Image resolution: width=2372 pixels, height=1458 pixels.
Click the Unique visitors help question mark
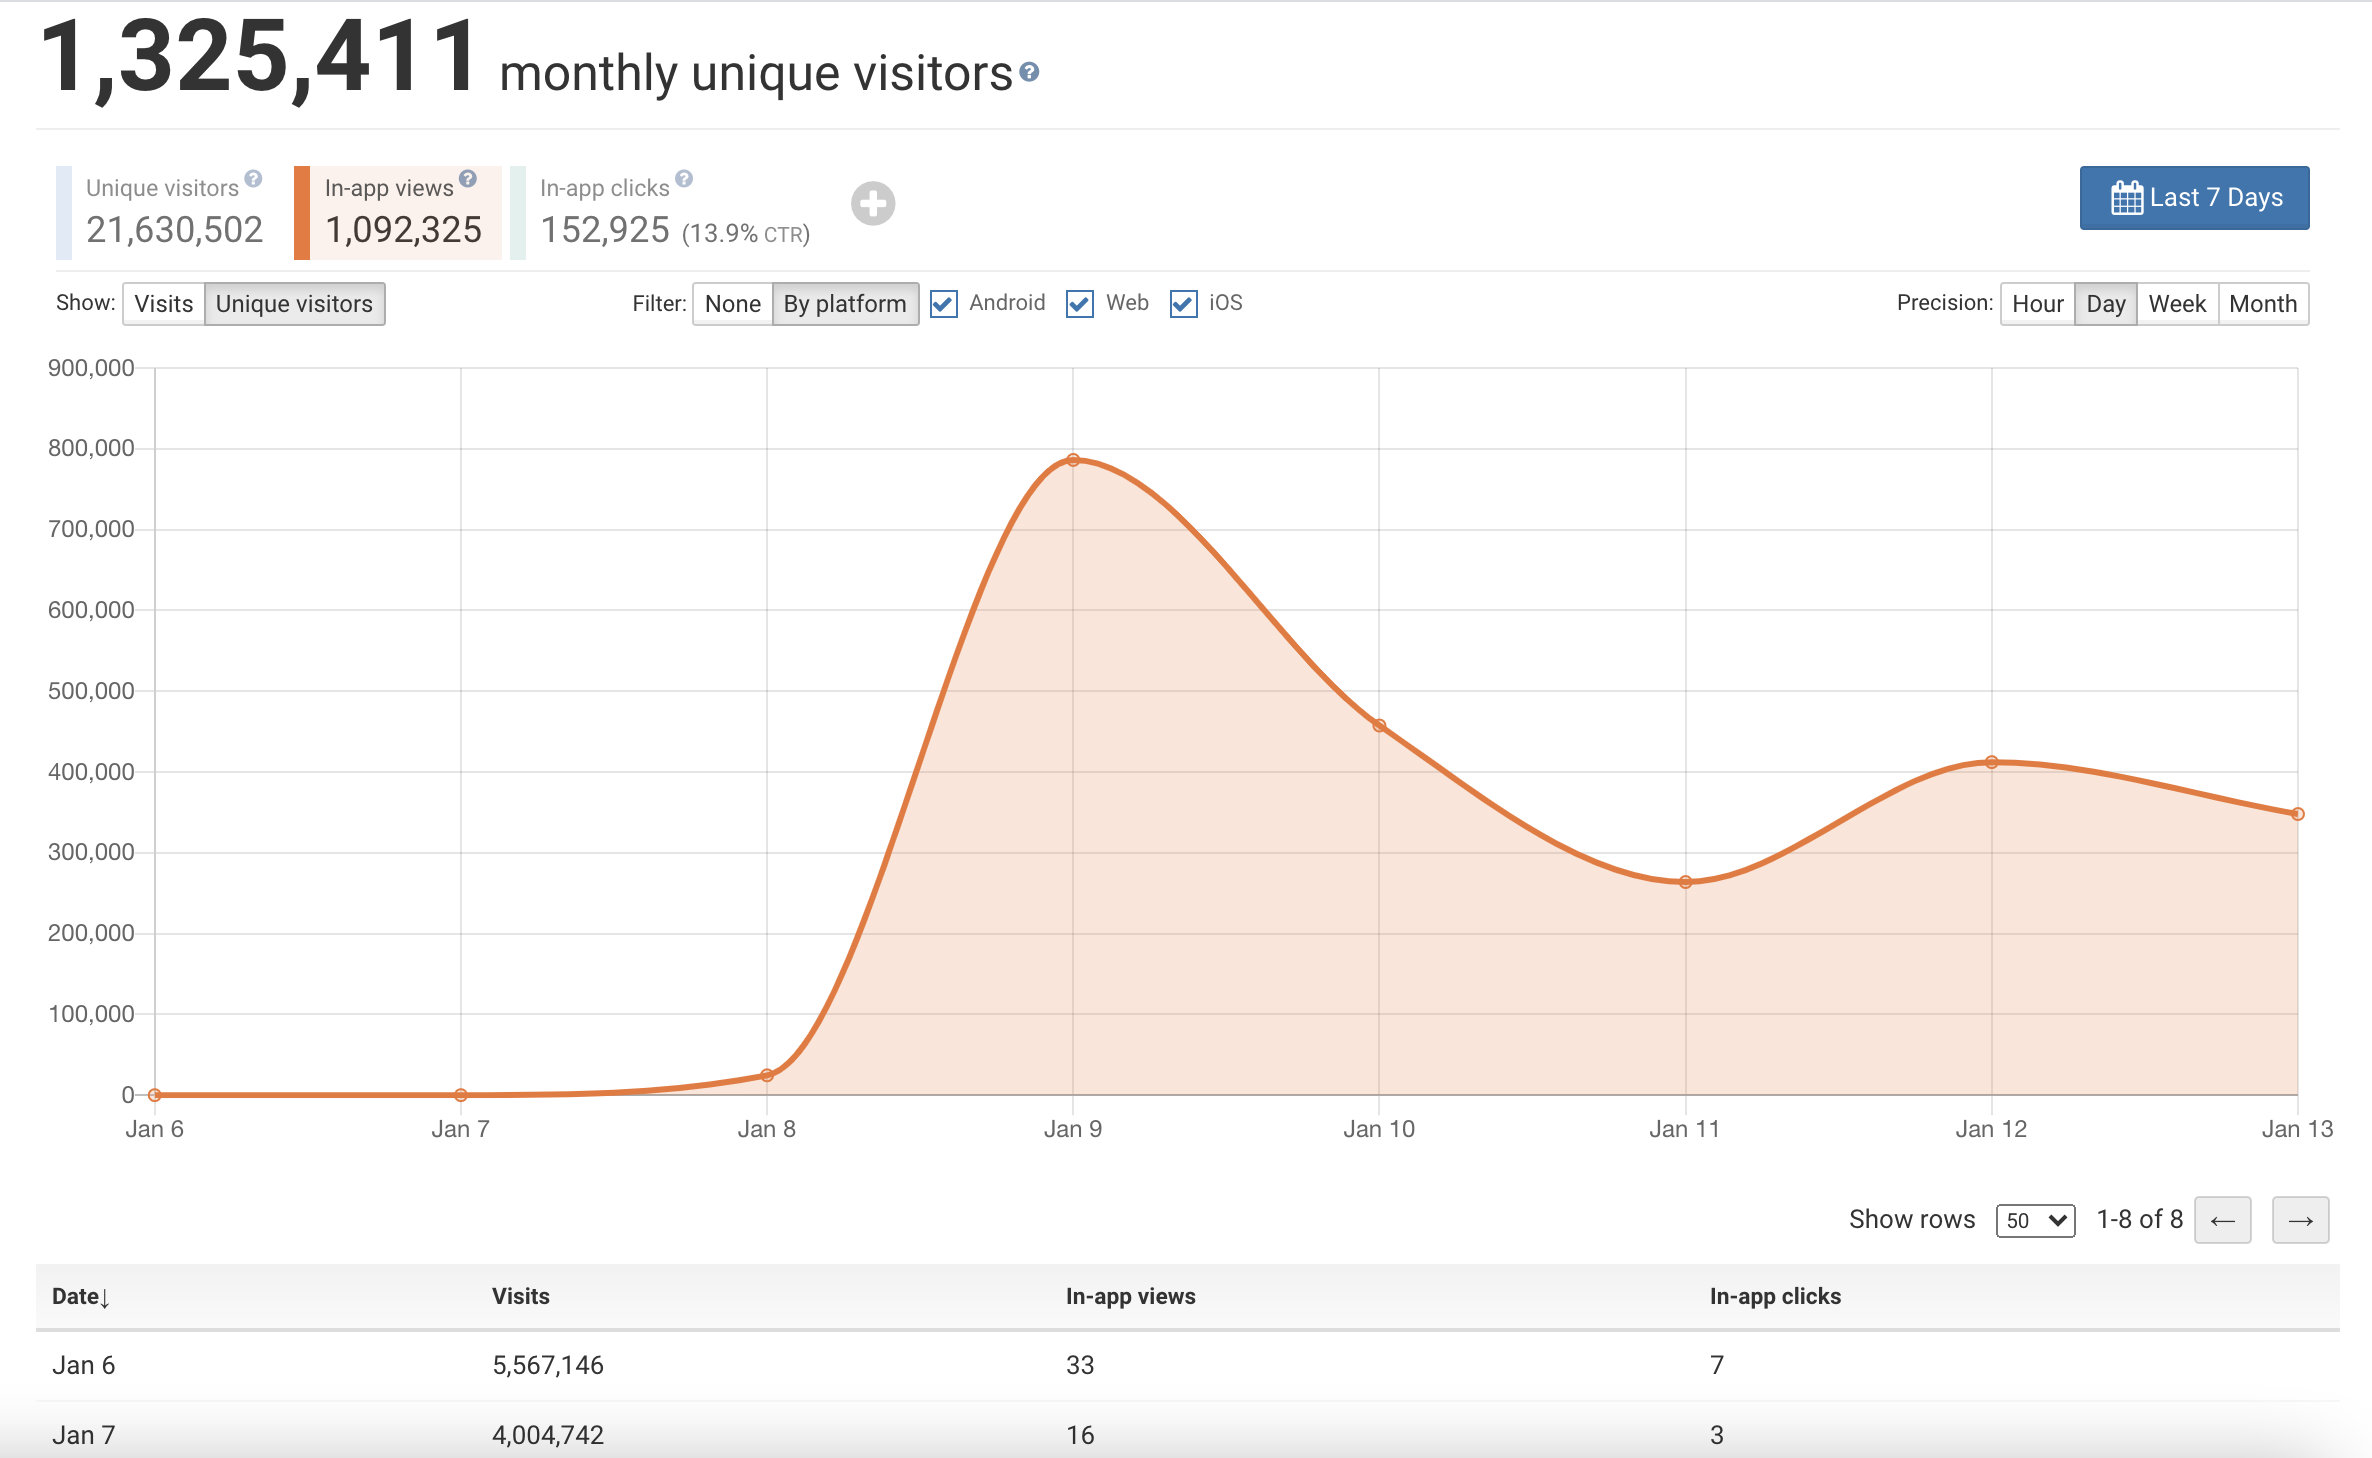pos(254,179)
